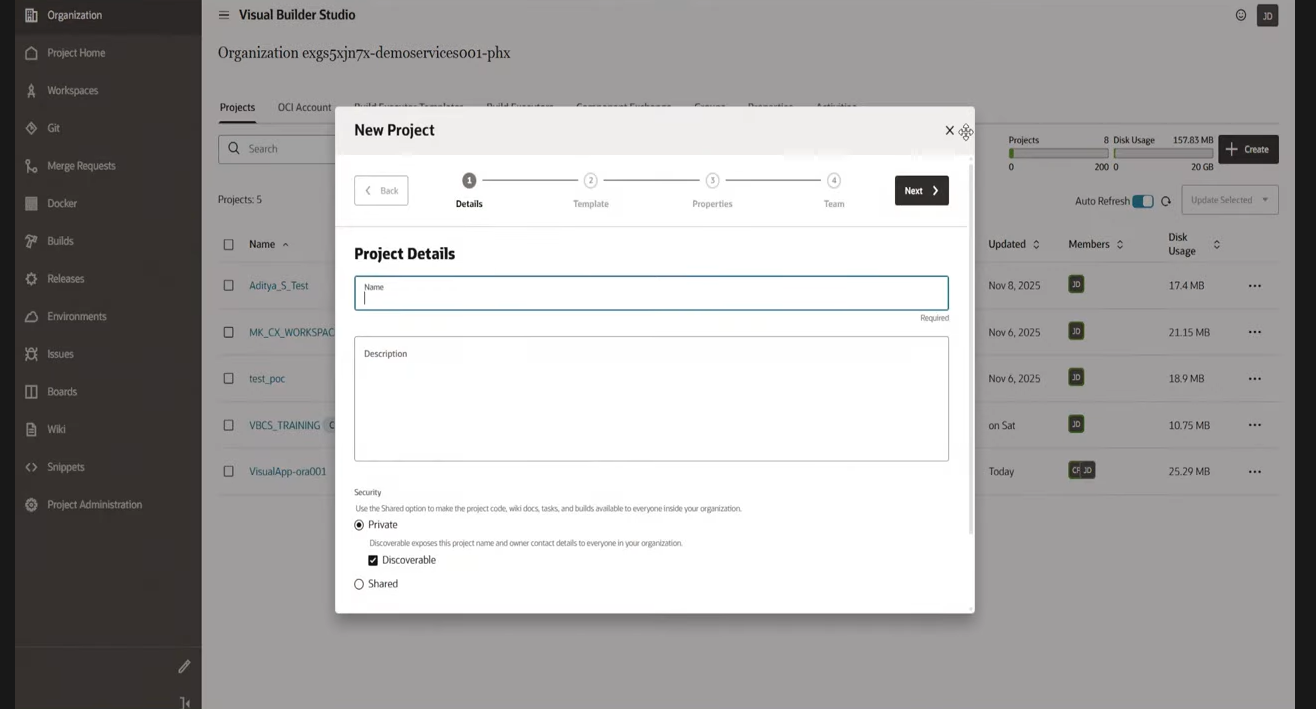
Task: Open the VBCS_TRAINING project link
Action: (x=285, y=425)
